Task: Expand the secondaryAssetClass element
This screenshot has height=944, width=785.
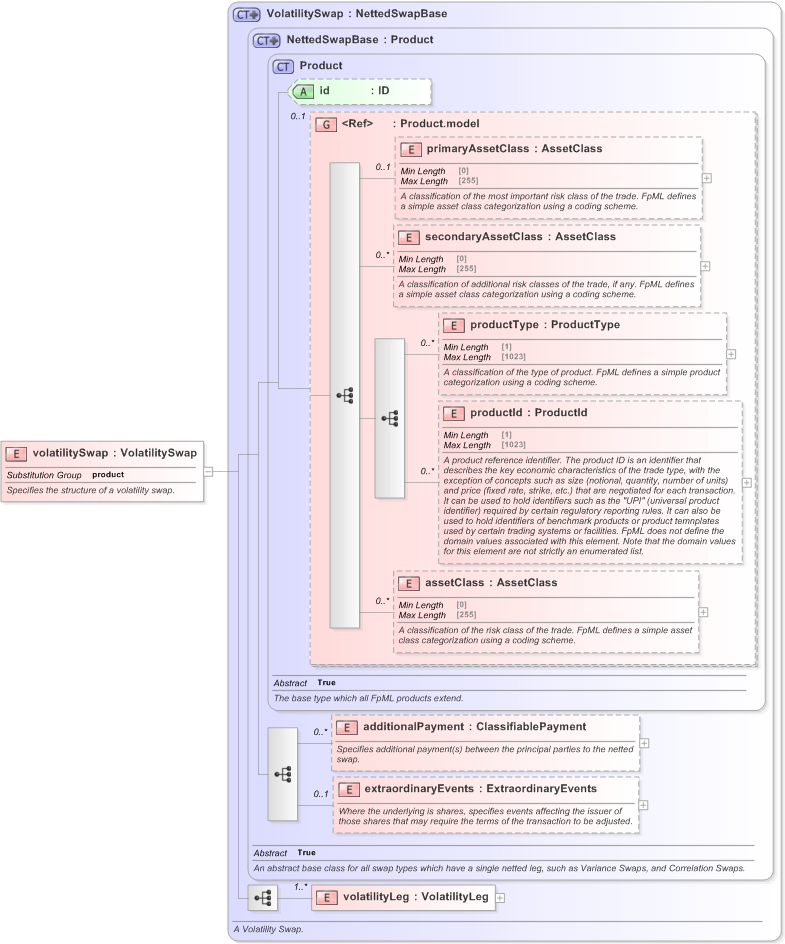Action: (x=705, y=266)
